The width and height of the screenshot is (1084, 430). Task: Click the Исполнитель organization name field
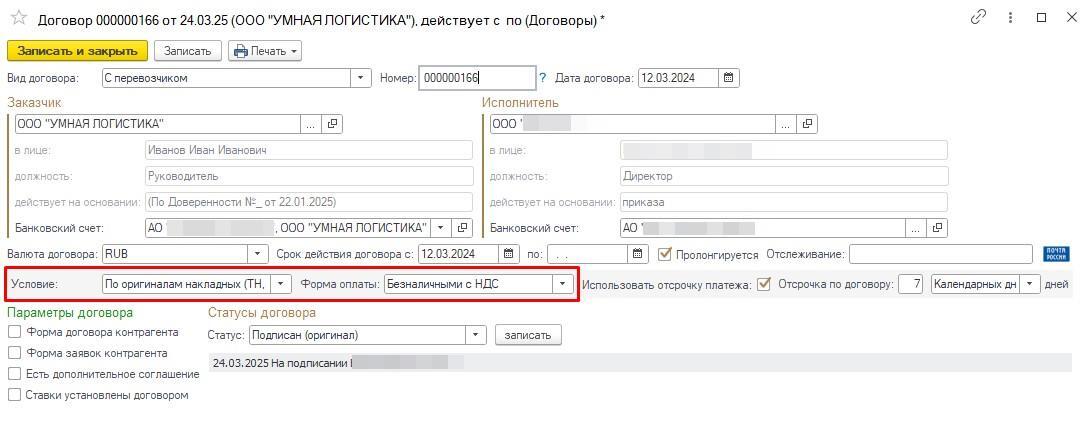click(632, 124)
